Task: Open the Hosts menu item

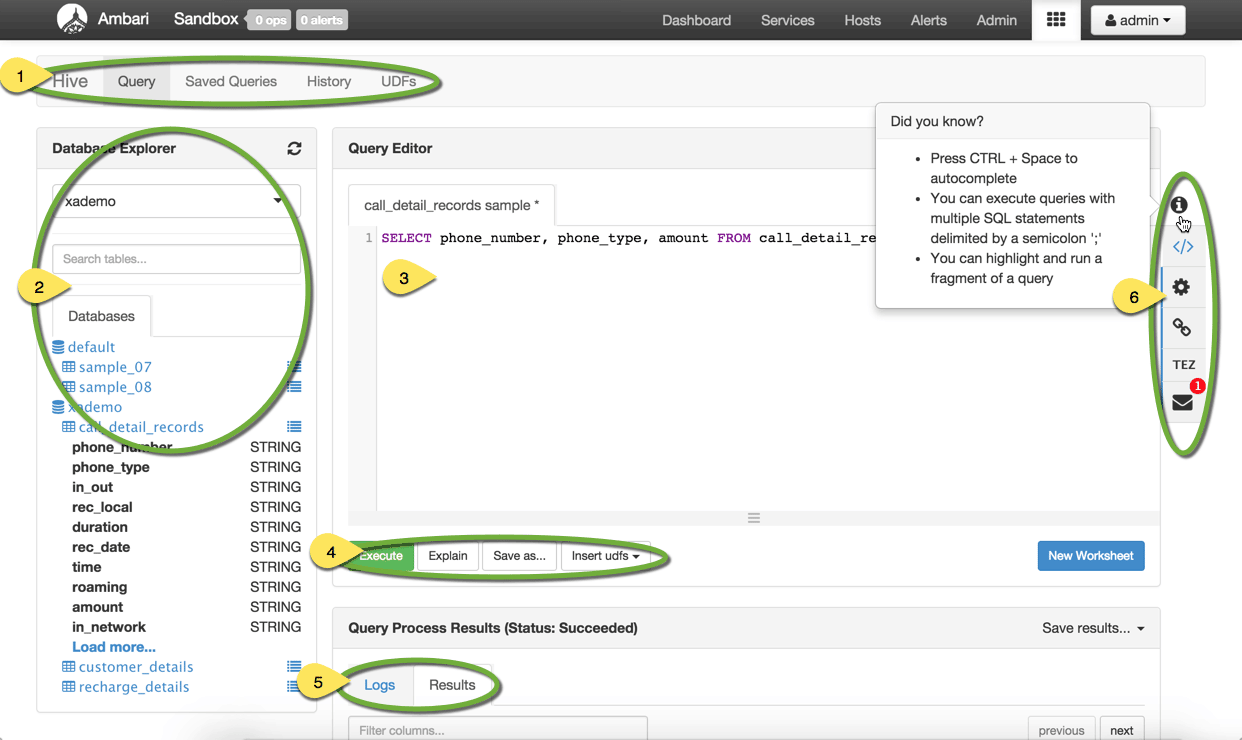Action: click(863, 20)
